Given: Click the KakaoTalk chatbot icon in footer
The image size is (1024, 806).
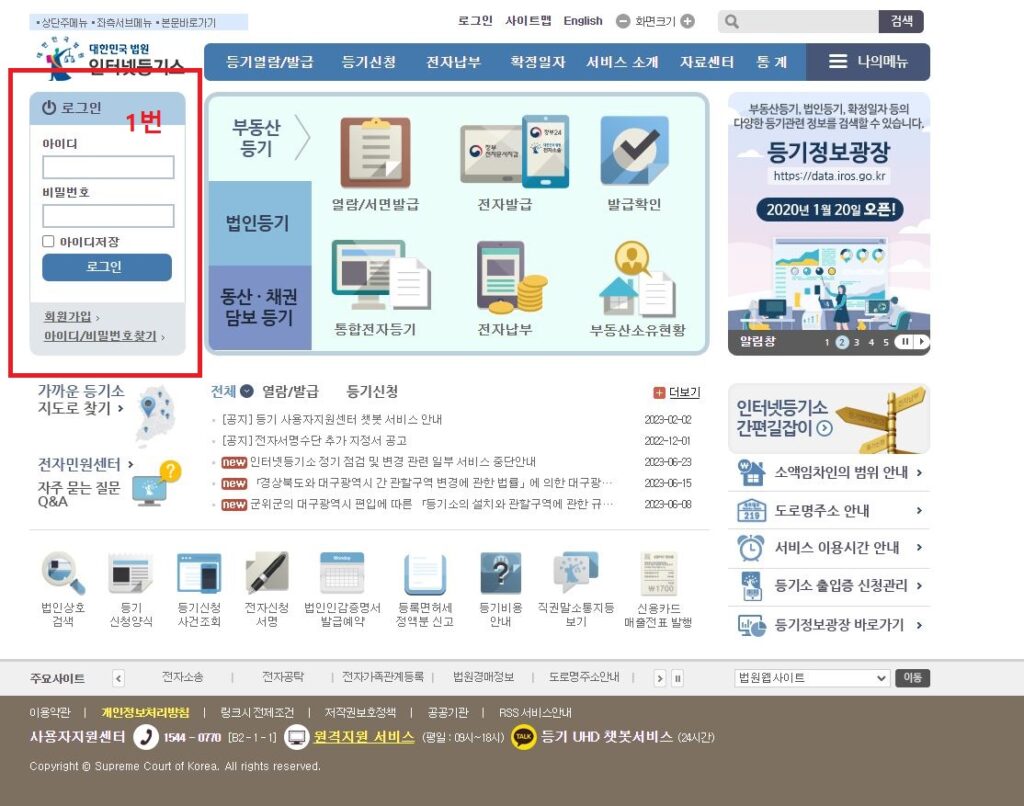Looking at the screenshot, I should [x=523, y=737].
